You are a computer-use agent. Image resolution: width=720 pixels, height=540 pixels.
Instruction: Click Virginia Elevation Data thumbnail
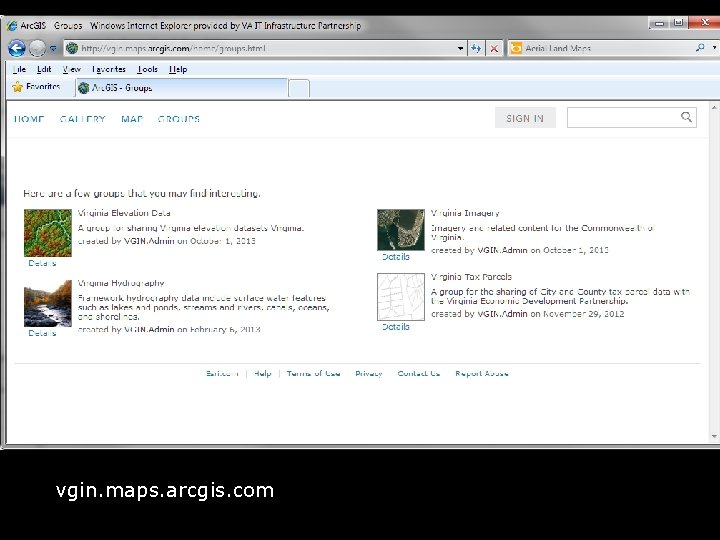pyautogui.click(x=48, y=233)
